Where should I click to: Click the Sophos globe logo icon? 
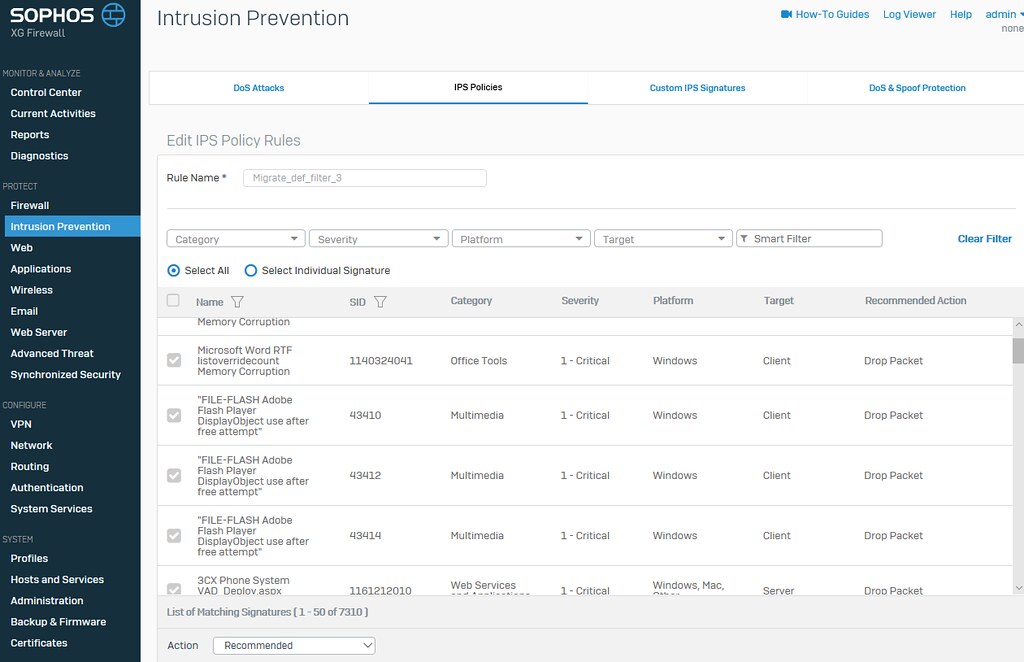(114, 15)
